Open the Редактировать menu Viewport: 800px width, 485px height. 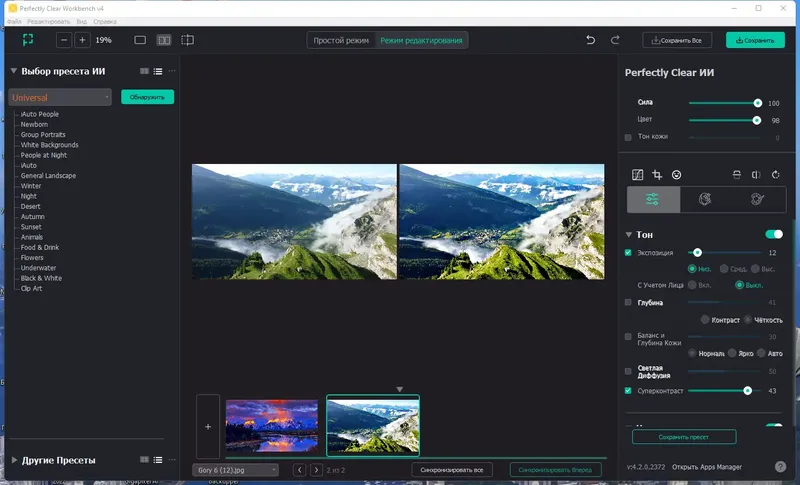click(49, 20)
